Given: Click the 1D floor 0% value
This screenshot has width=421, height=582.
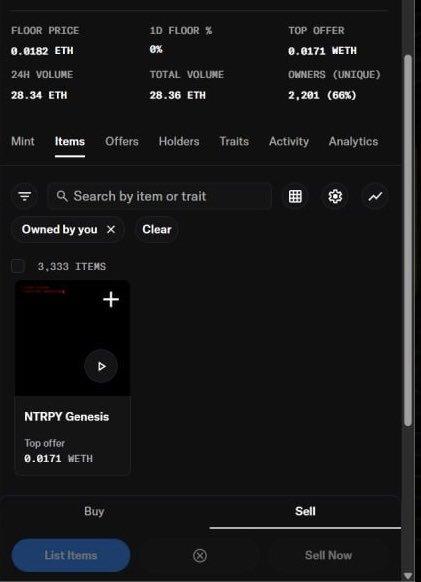Looking at the screenshot, I should coord(156,49).
